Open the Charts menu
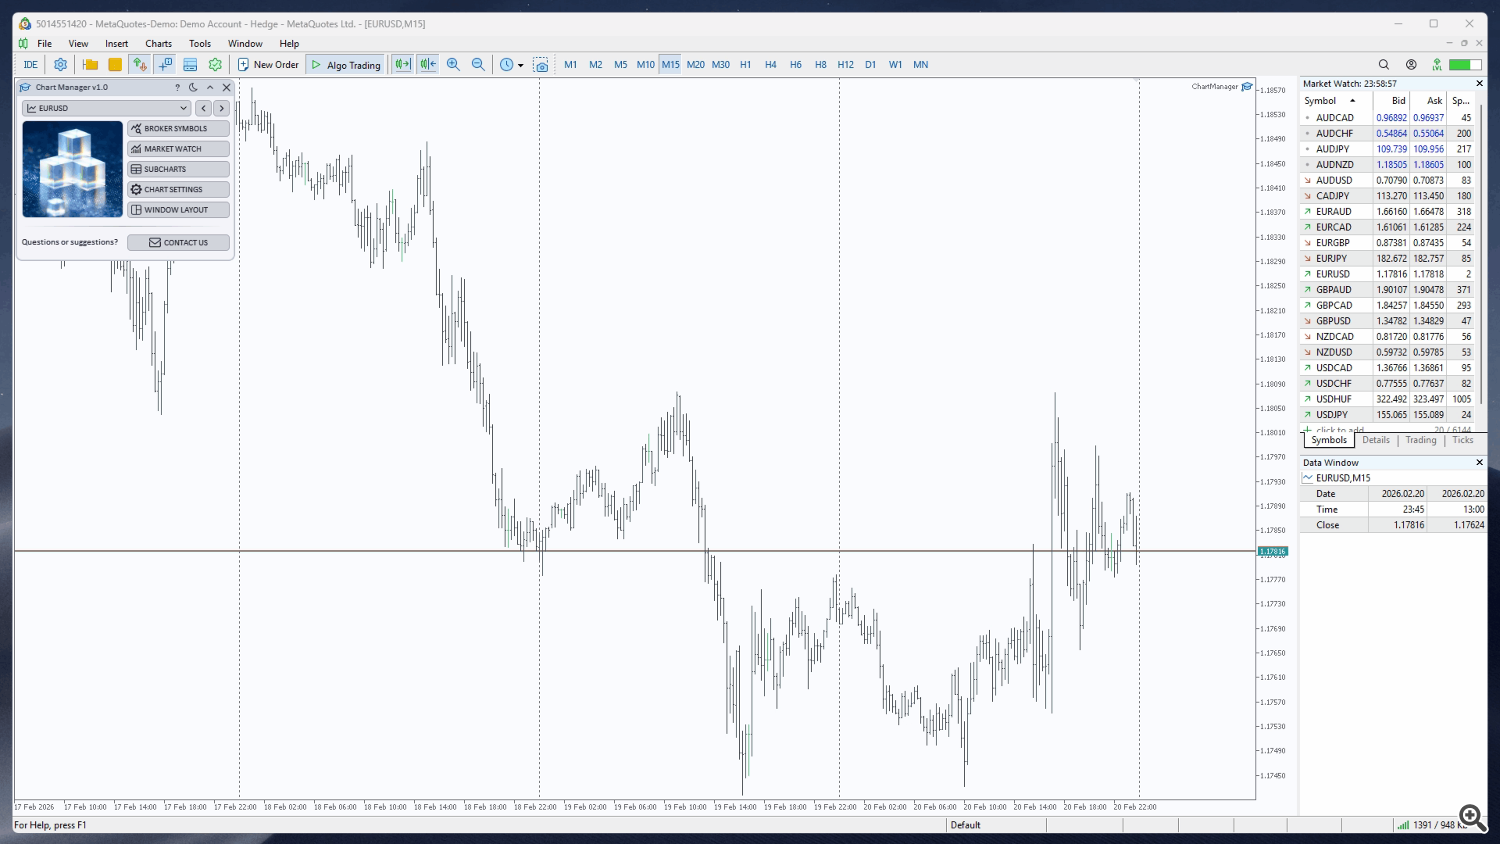 point(158,43)
